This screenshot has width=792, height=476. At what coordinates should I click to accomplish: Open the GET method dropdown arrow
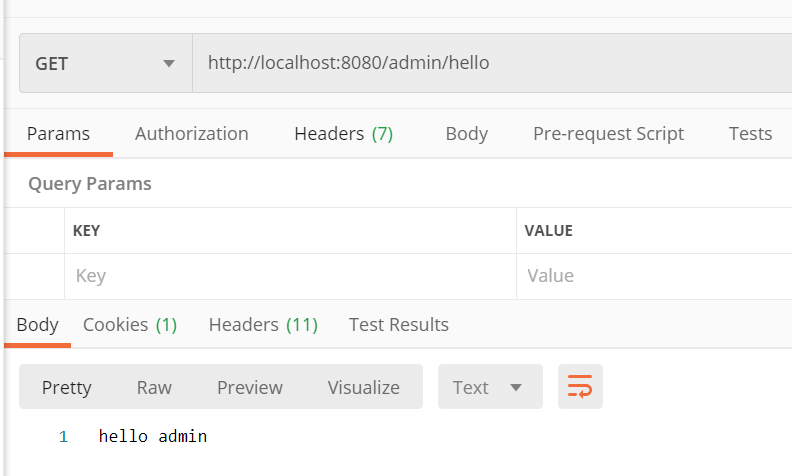coord(169,64)
